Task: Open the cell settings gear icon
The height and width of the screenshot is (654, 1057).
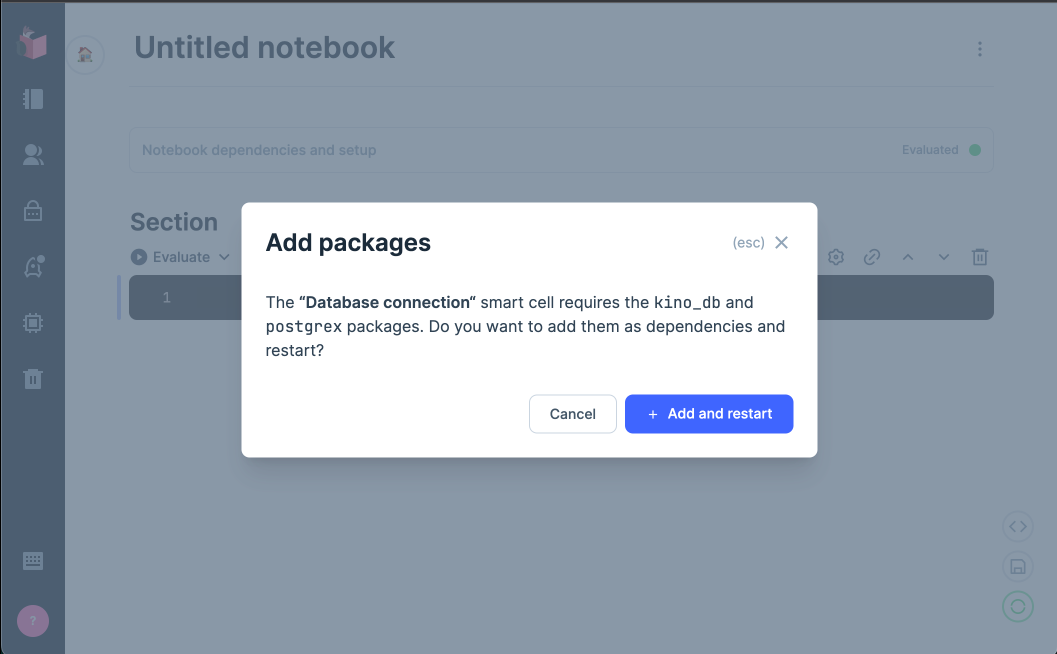Action: click(835, 257)
